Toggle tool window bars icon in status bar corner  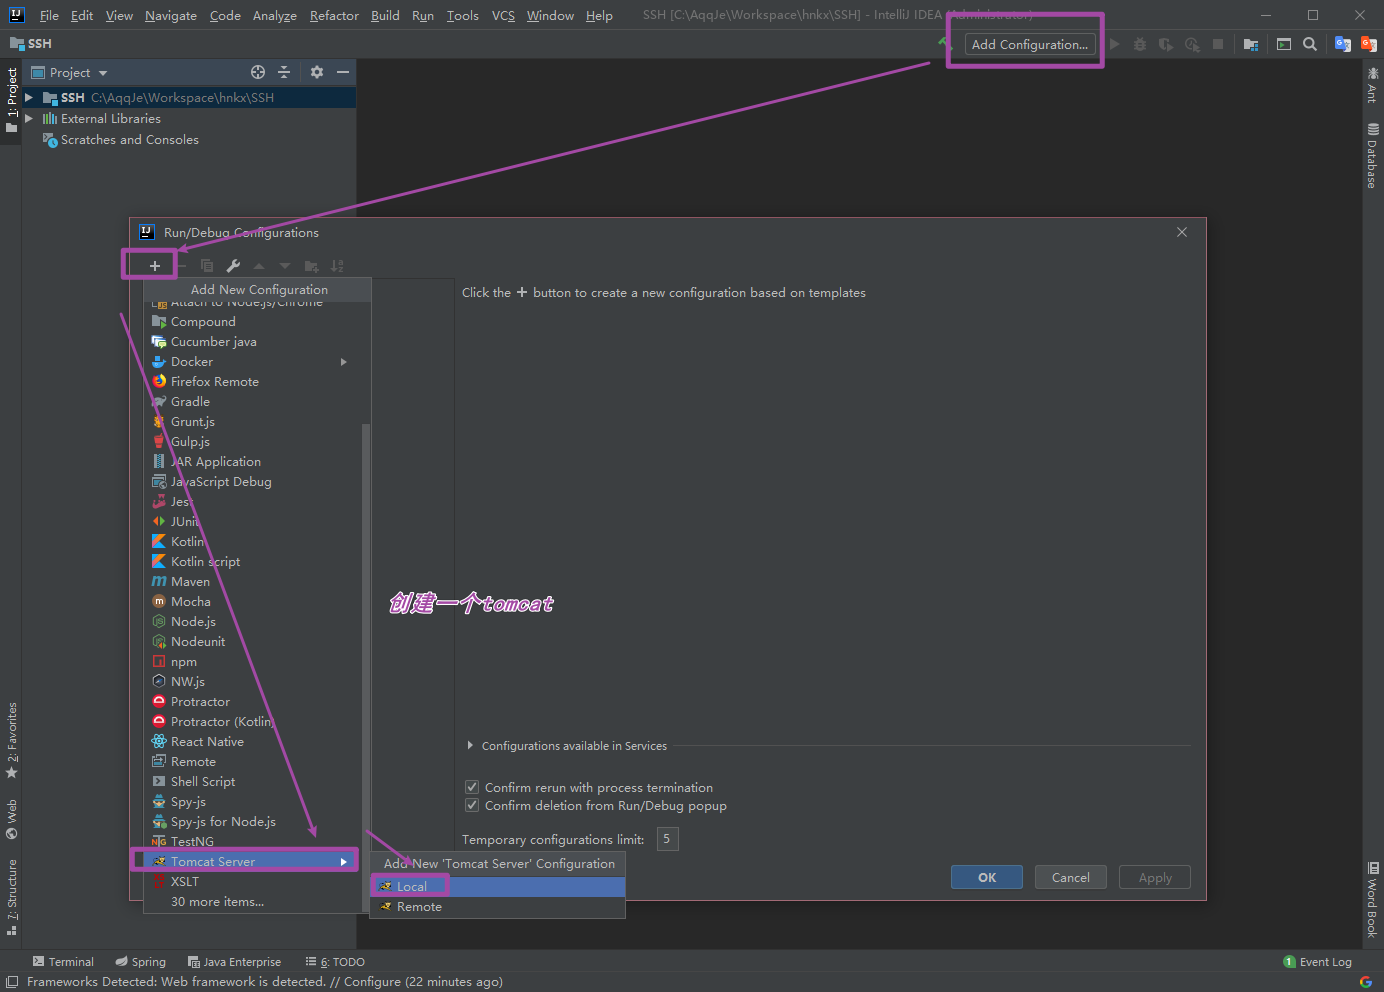pos(12,982)
